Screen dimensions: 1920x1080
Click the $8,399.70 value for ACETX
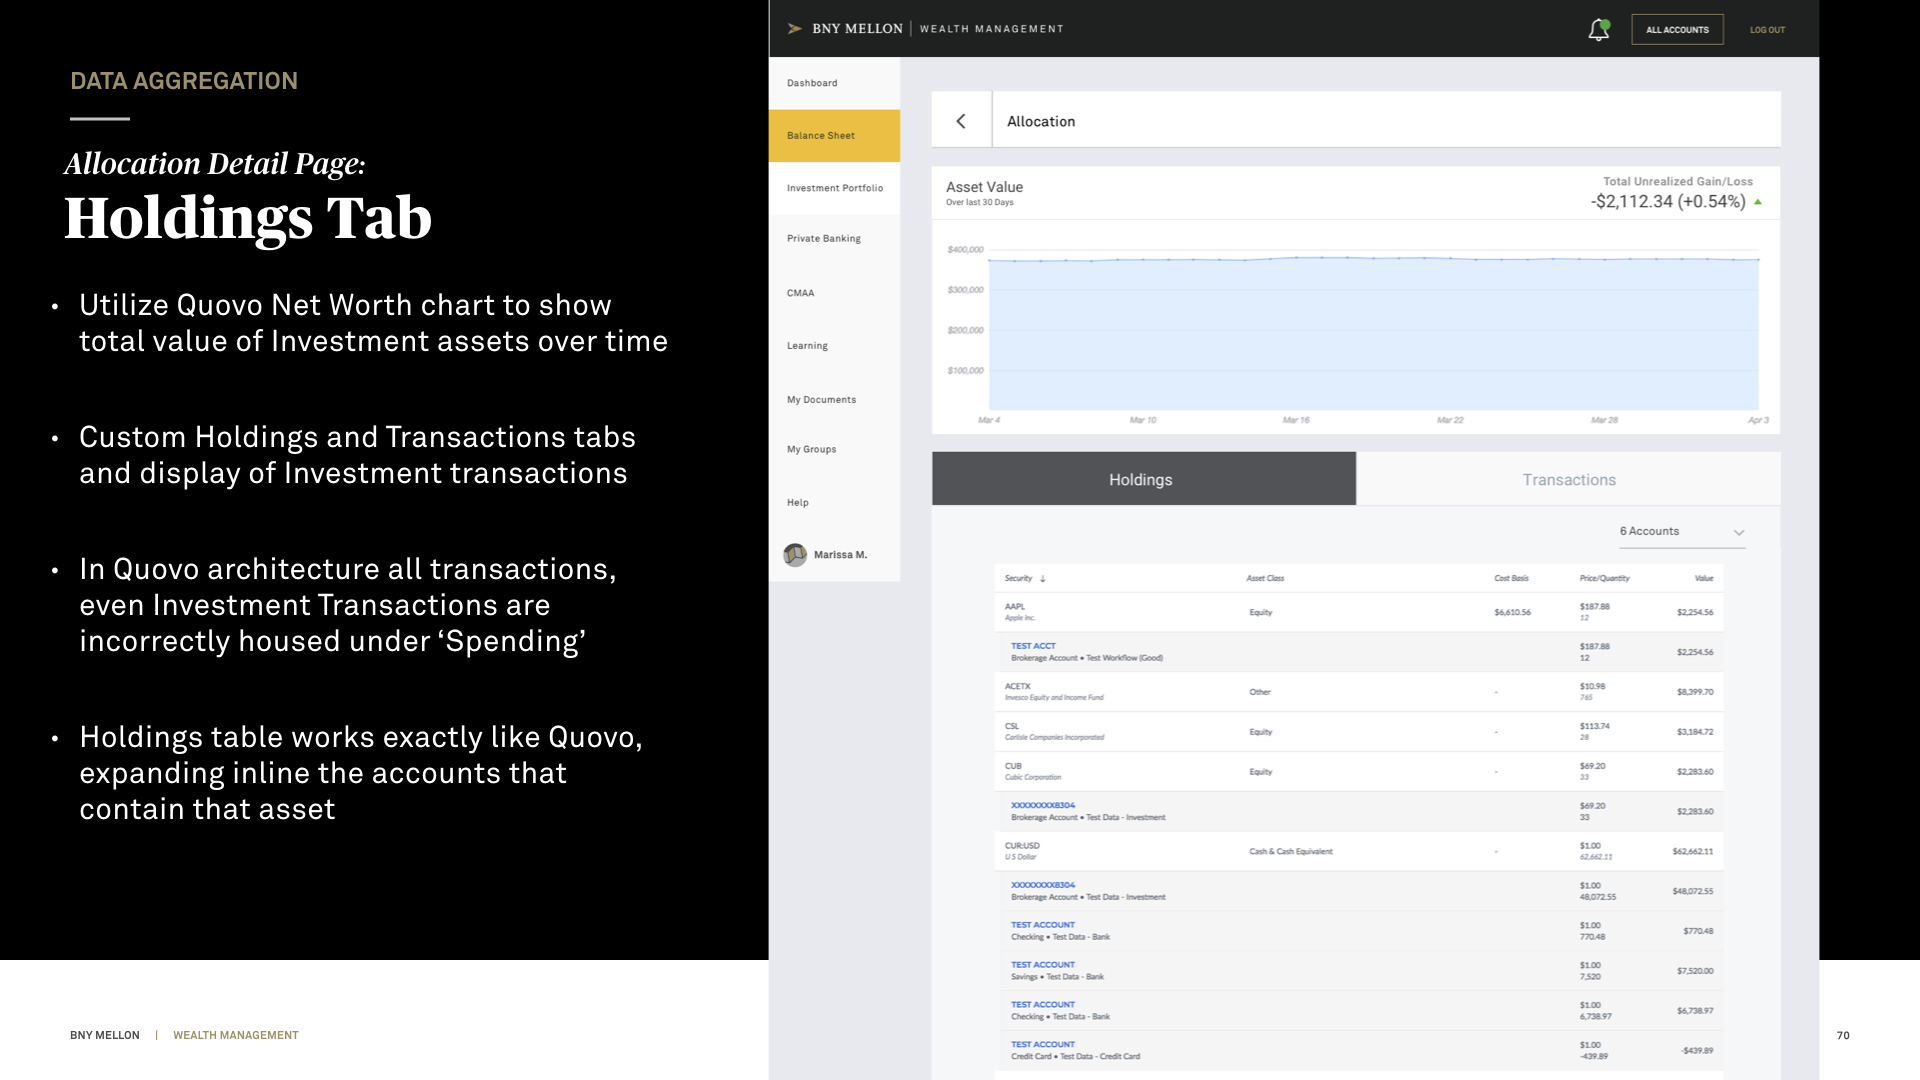tap(1695, 692)
